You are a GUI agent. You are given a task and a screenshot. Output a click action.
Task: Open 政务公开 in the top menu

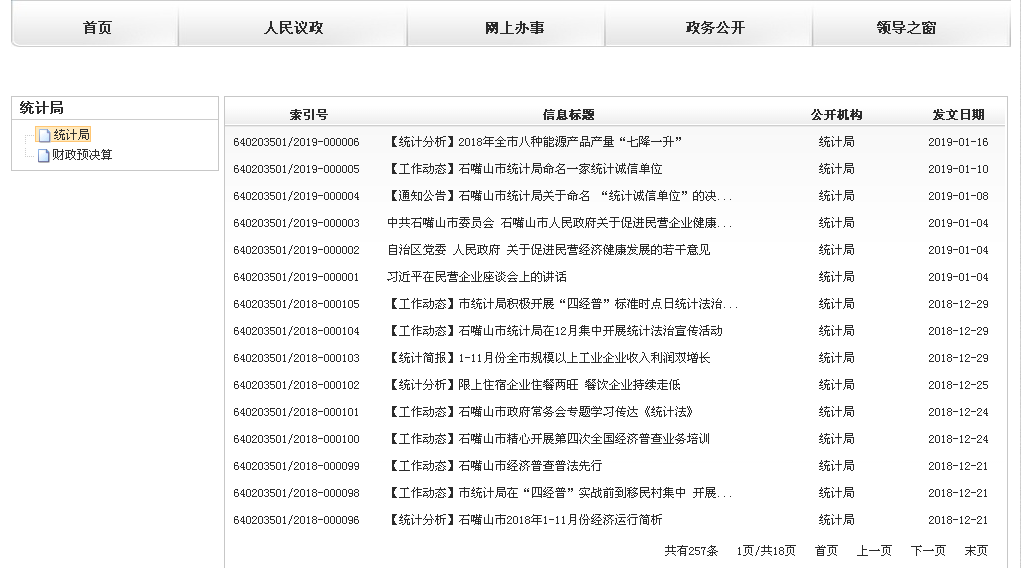[715, 28]
